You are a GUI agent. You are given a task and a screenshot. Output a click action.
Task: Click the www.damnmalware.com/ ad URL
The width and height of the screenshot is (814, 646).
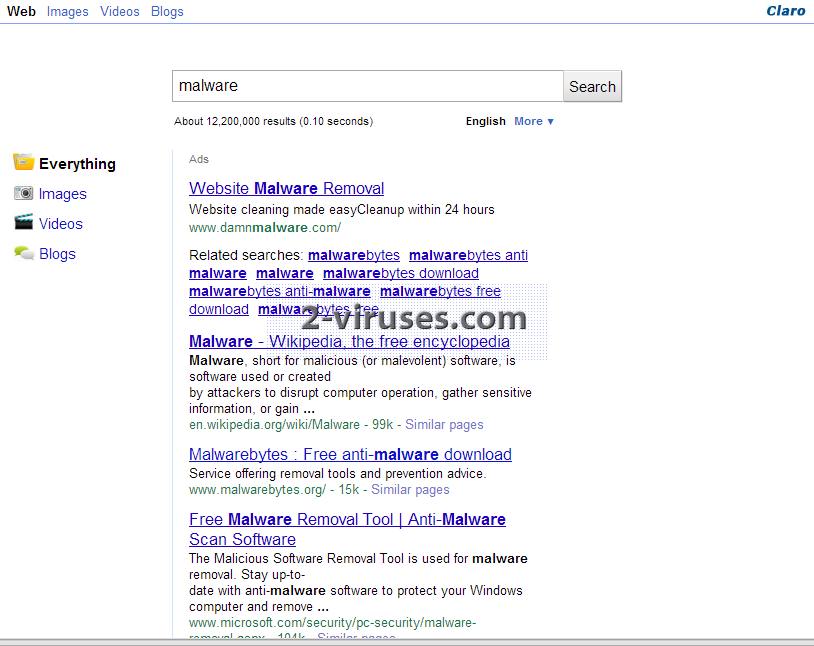click(x=265, y=227)
